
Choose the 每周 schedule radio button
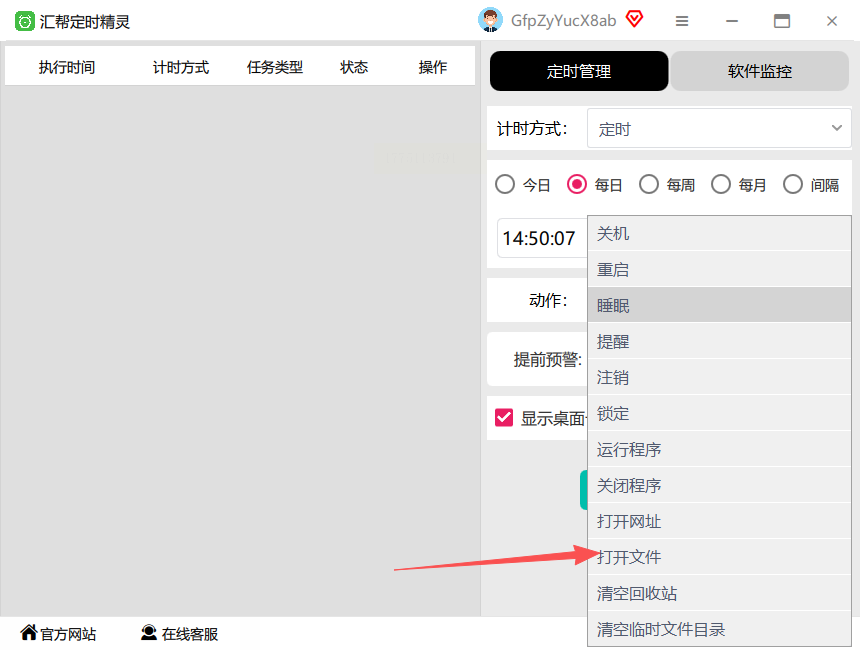[648, 184]
